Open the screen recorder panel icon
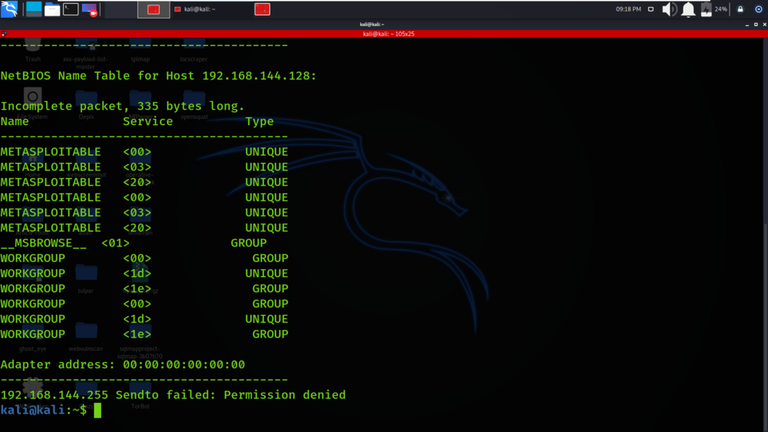768x432 pixels. coord(90,9)
